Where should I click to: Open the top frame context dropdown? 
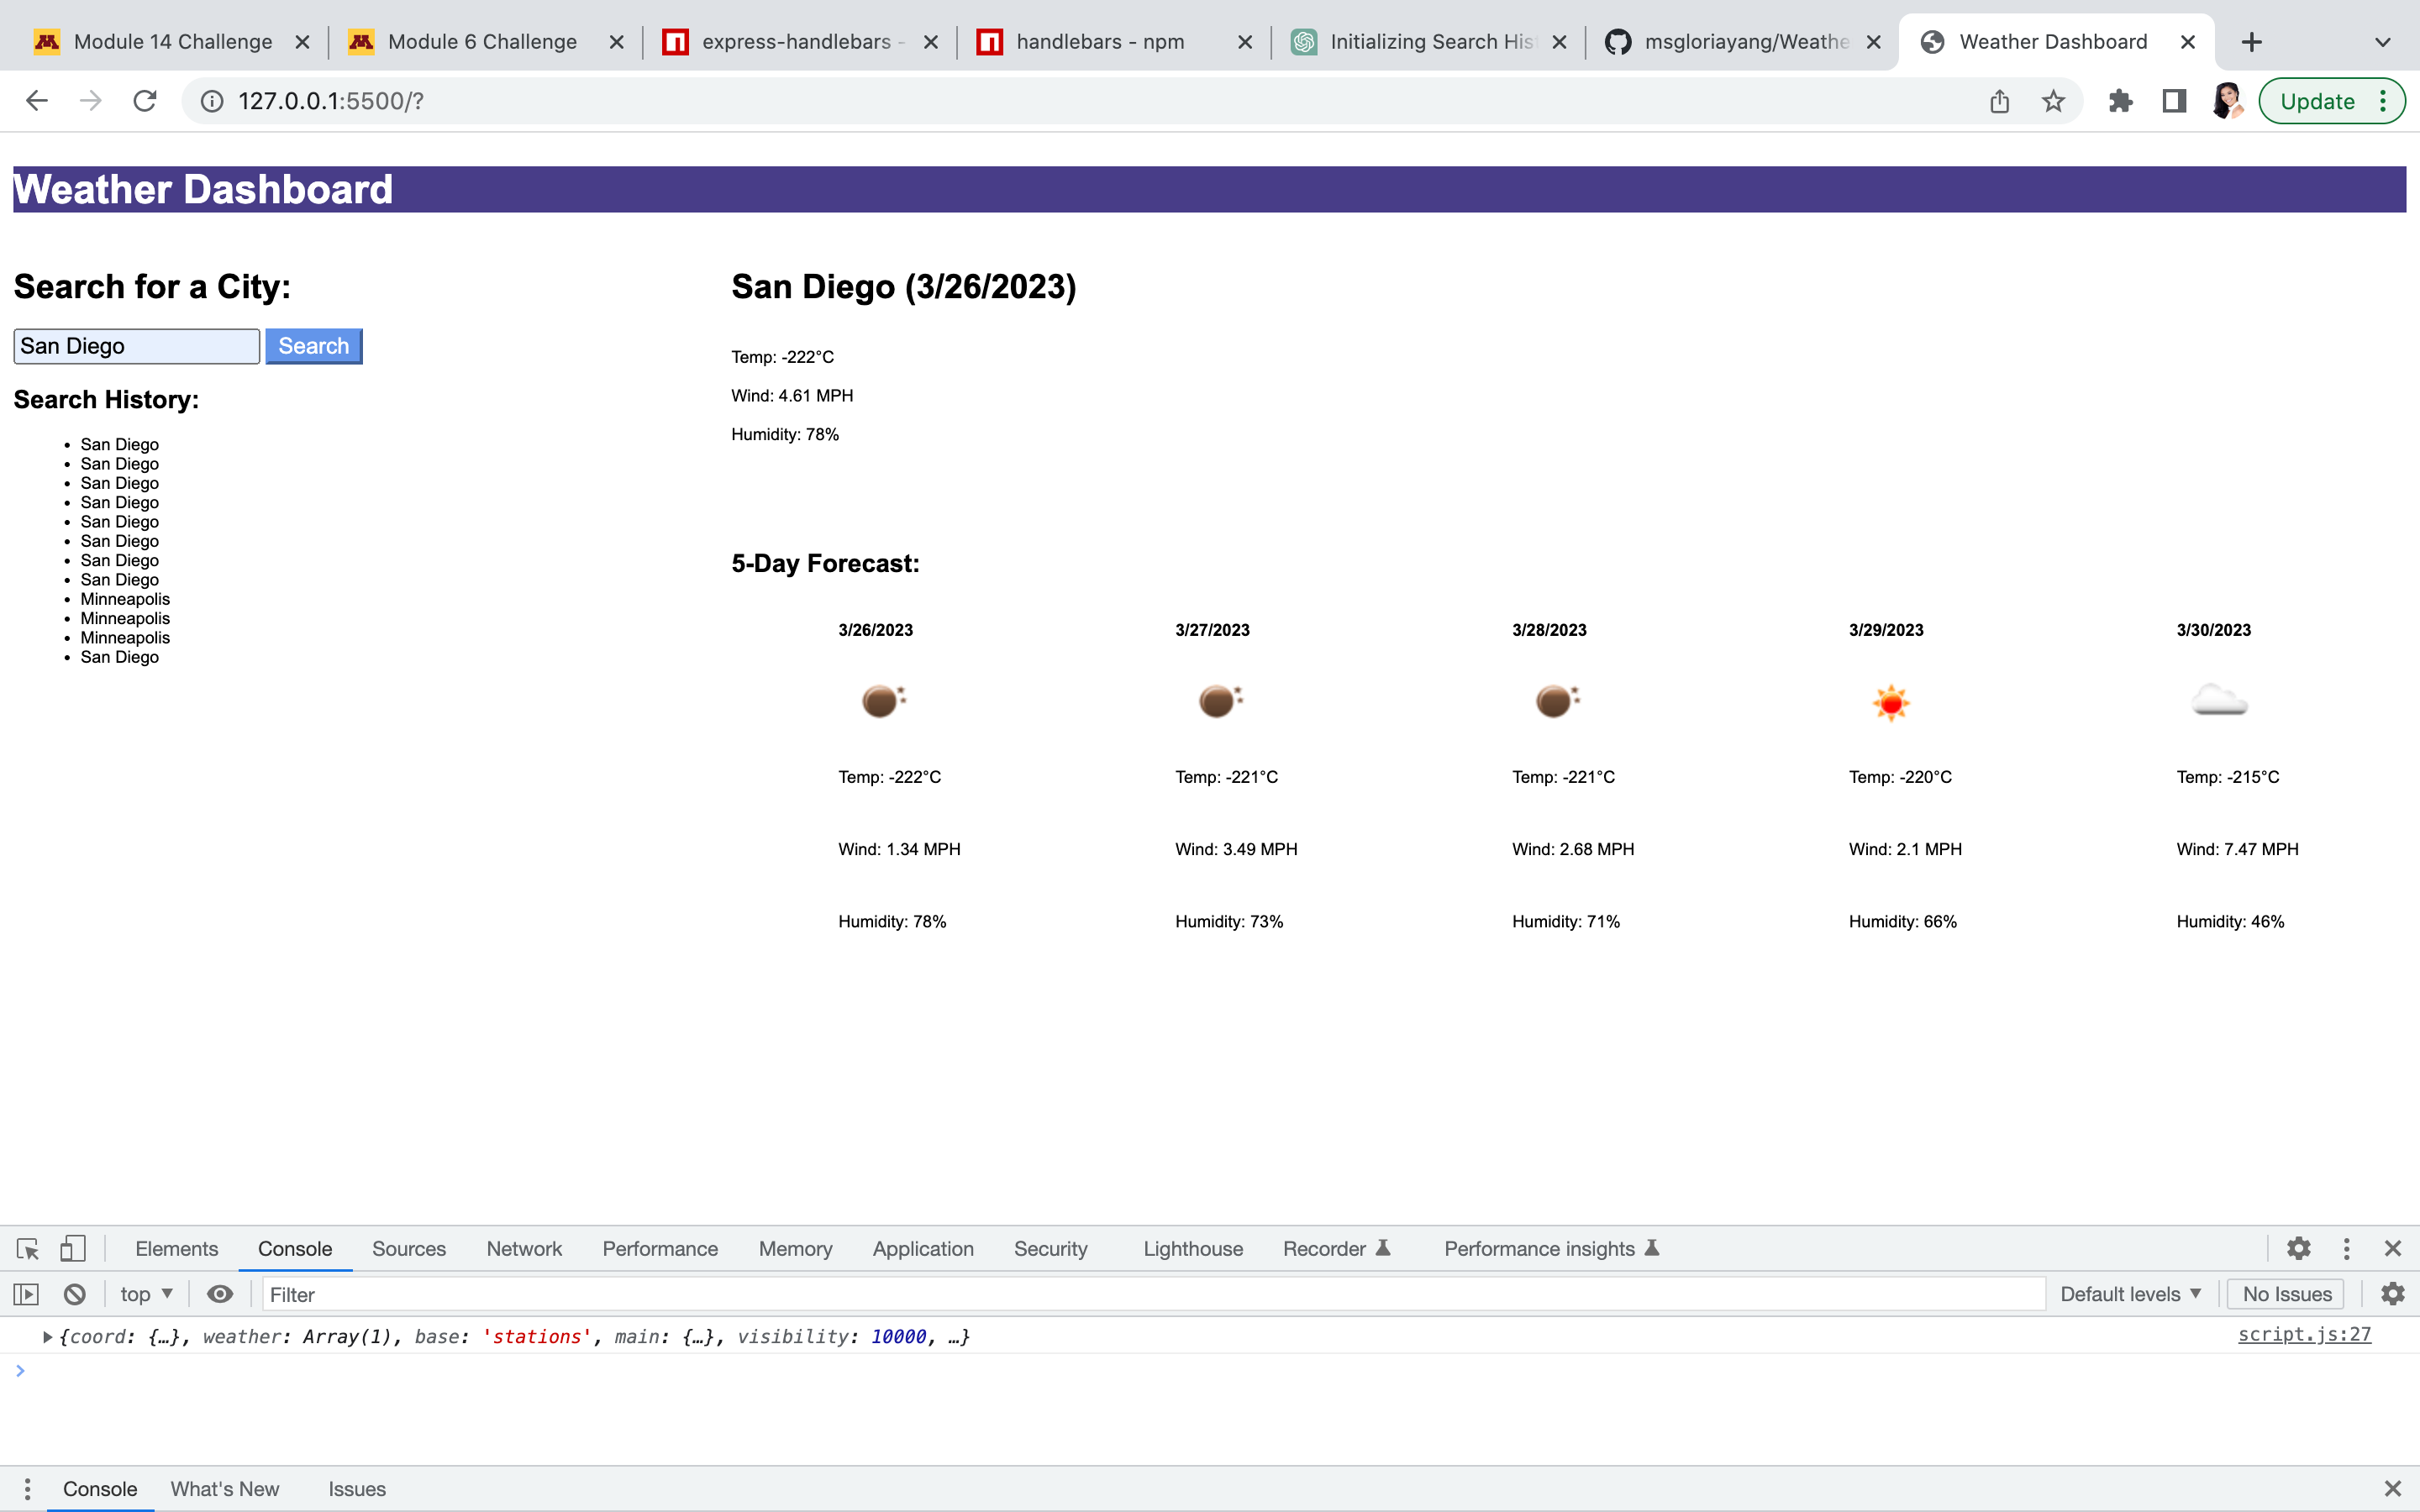(145, 1293)
